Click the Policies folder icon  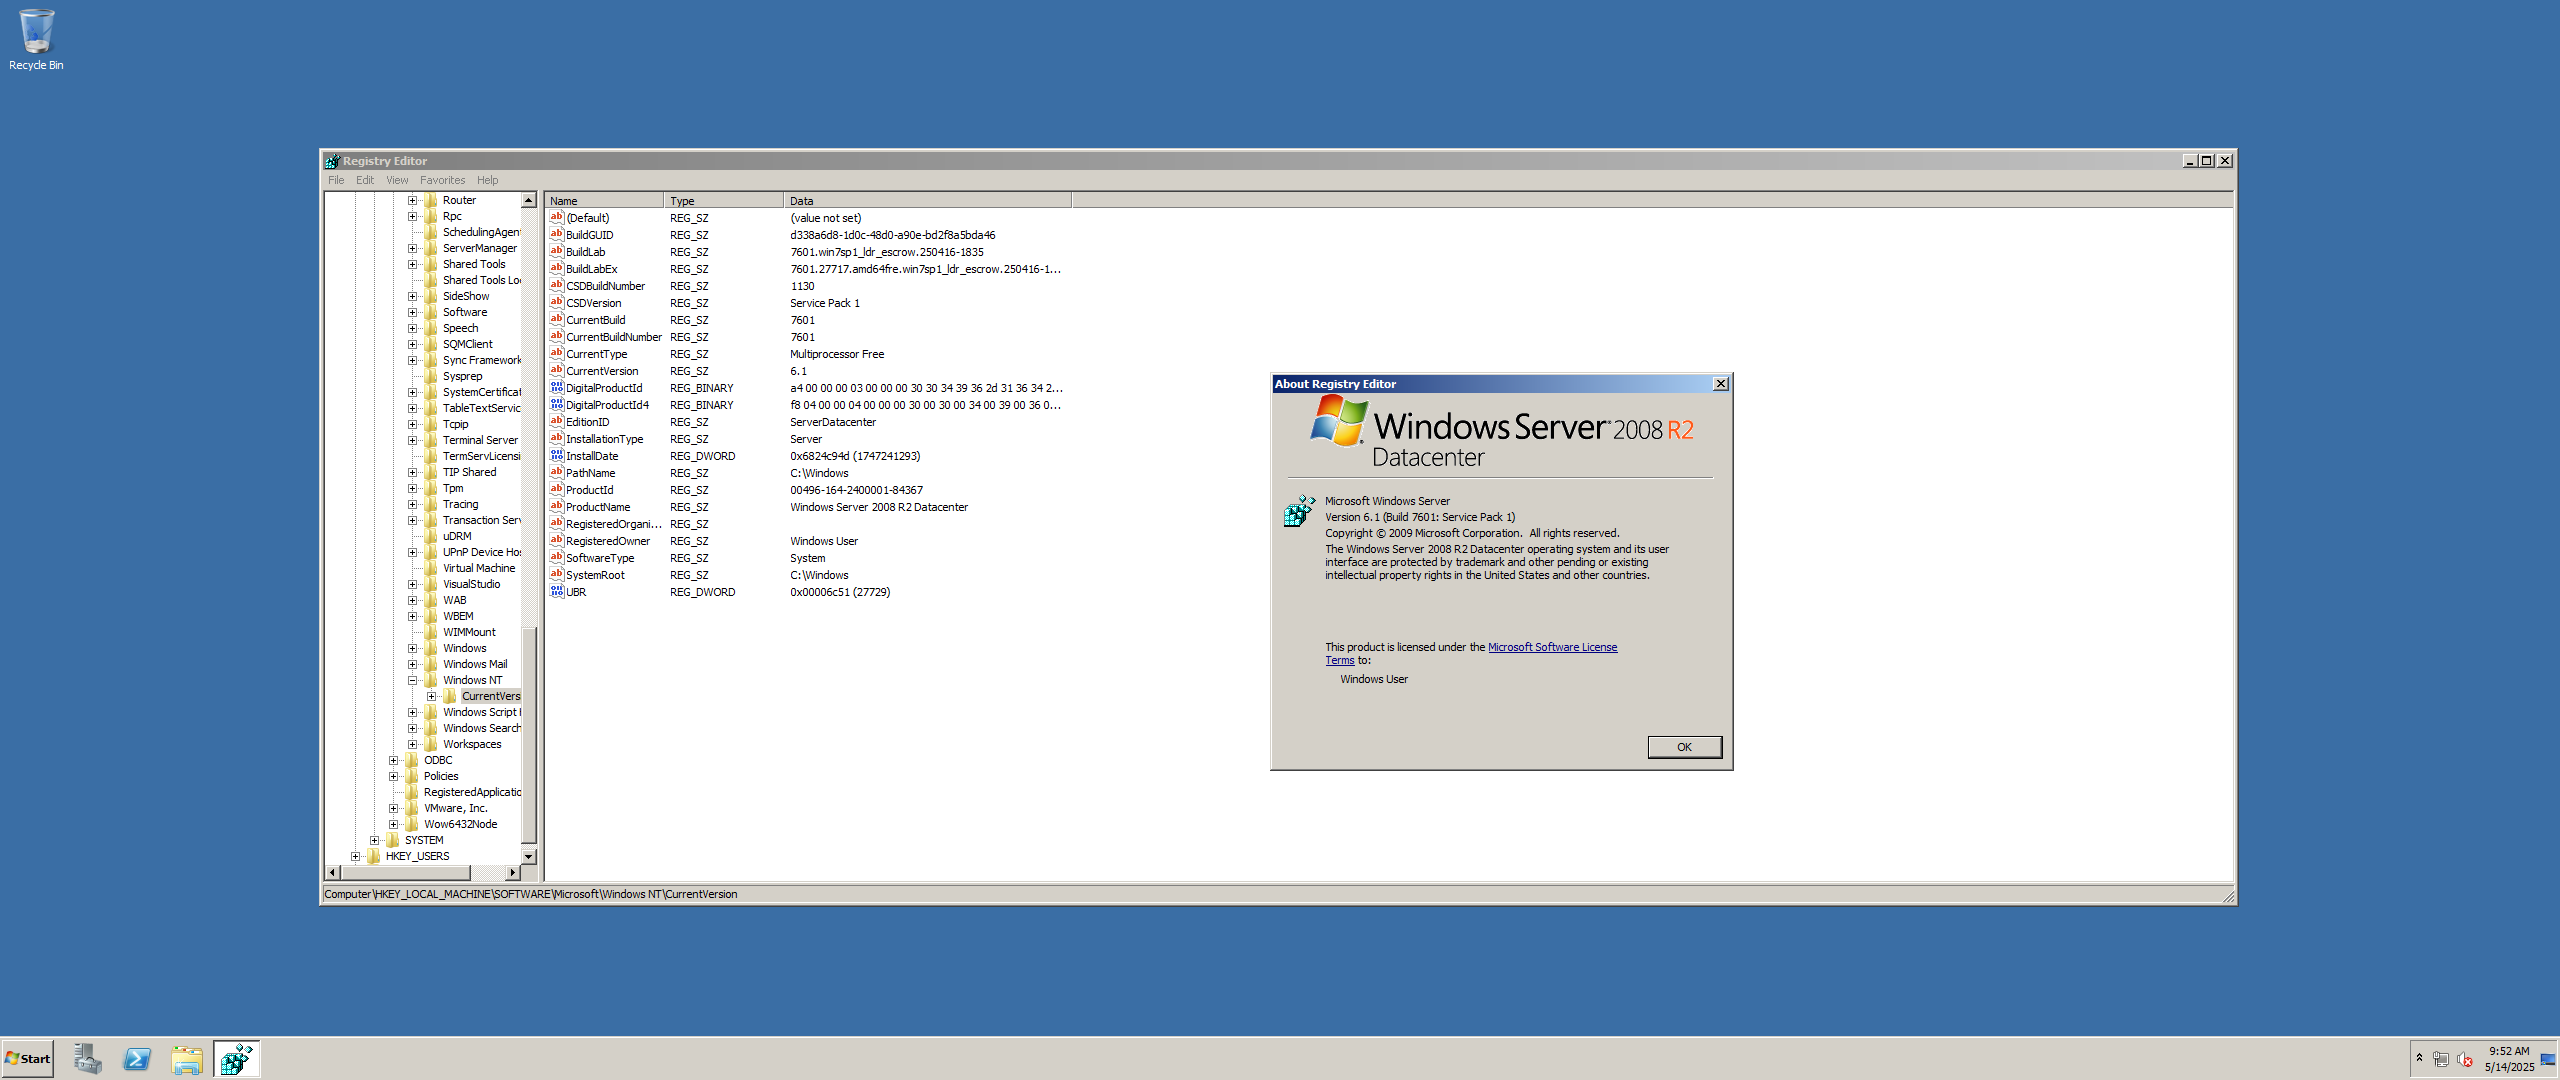coord(412,776)
